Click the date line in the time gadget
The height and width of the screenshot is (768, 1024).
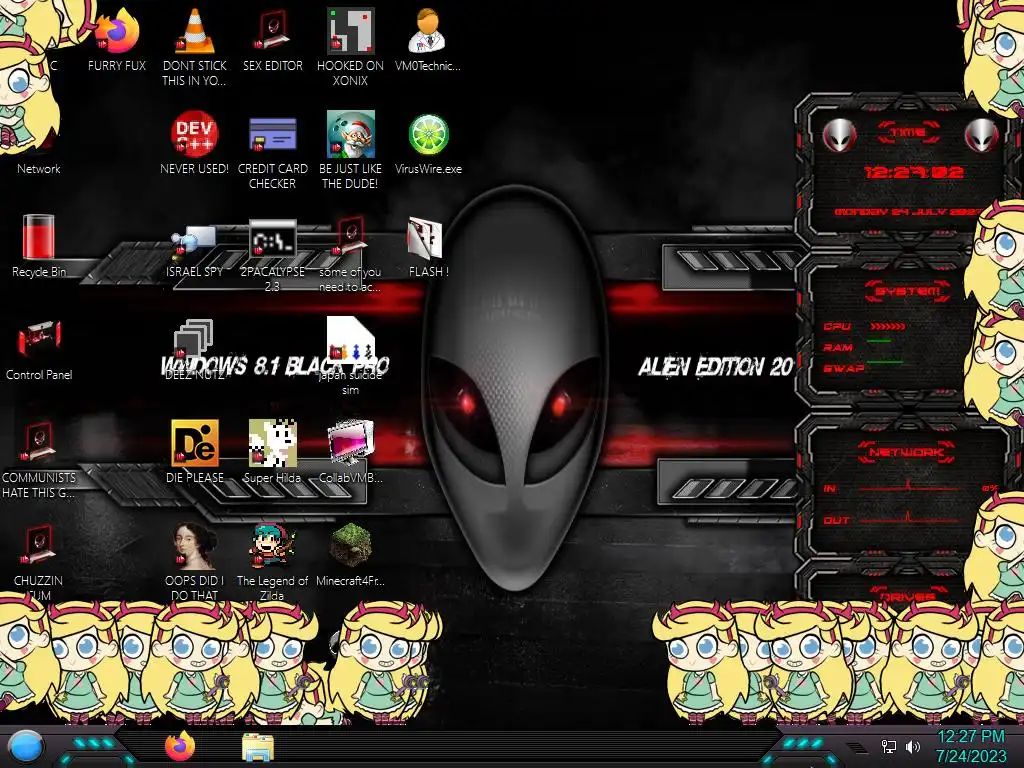pos(908,212)
